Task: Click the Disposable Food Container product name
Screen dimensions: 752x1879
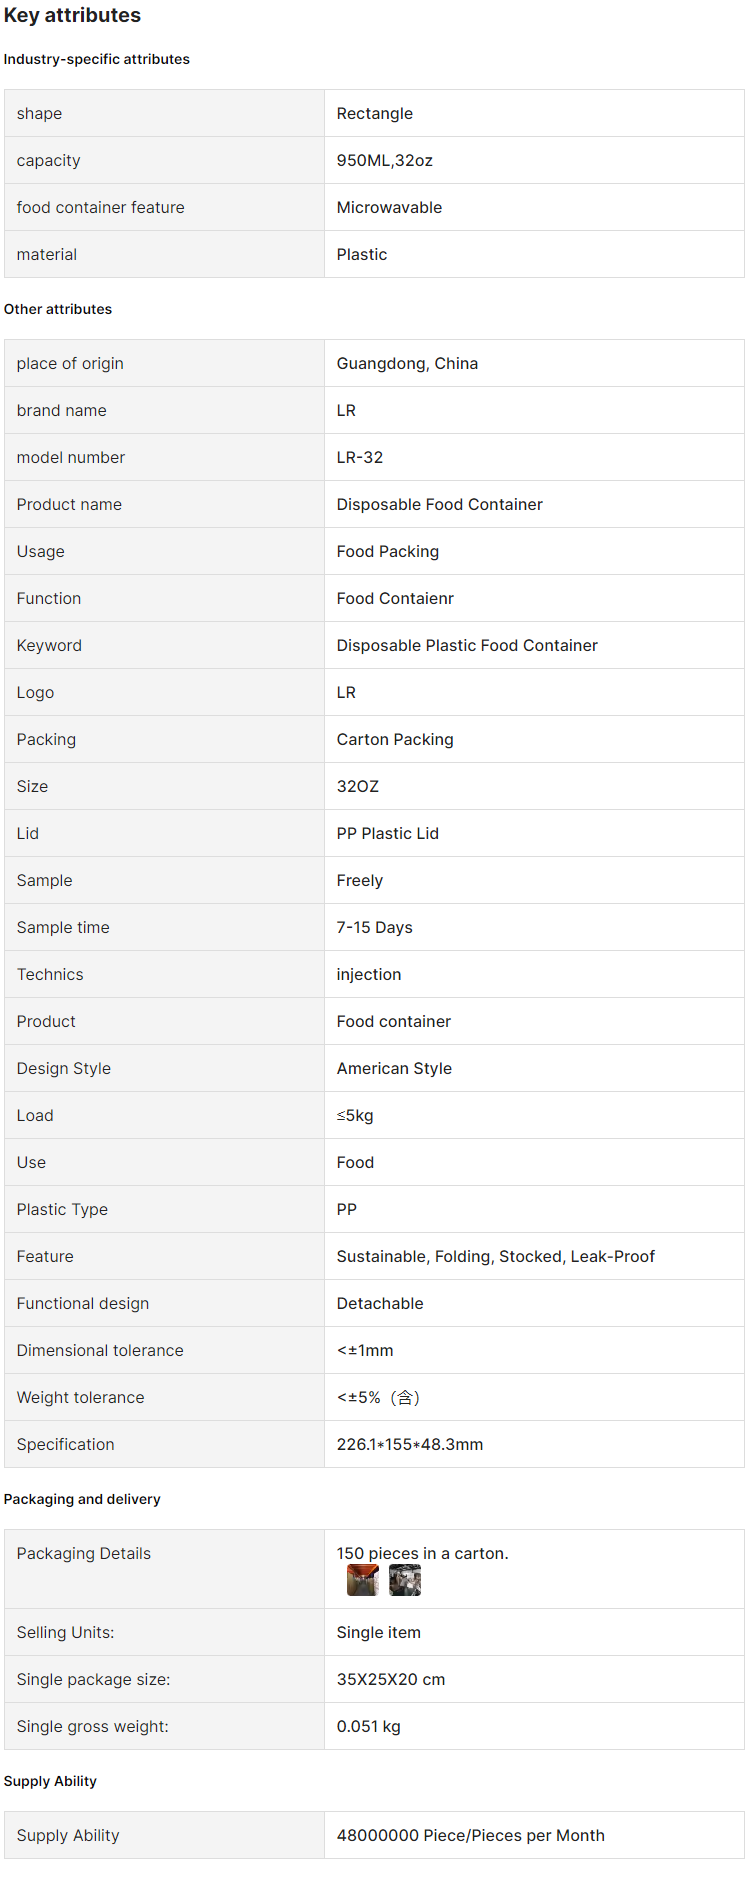Action: (x=440, y=504)
